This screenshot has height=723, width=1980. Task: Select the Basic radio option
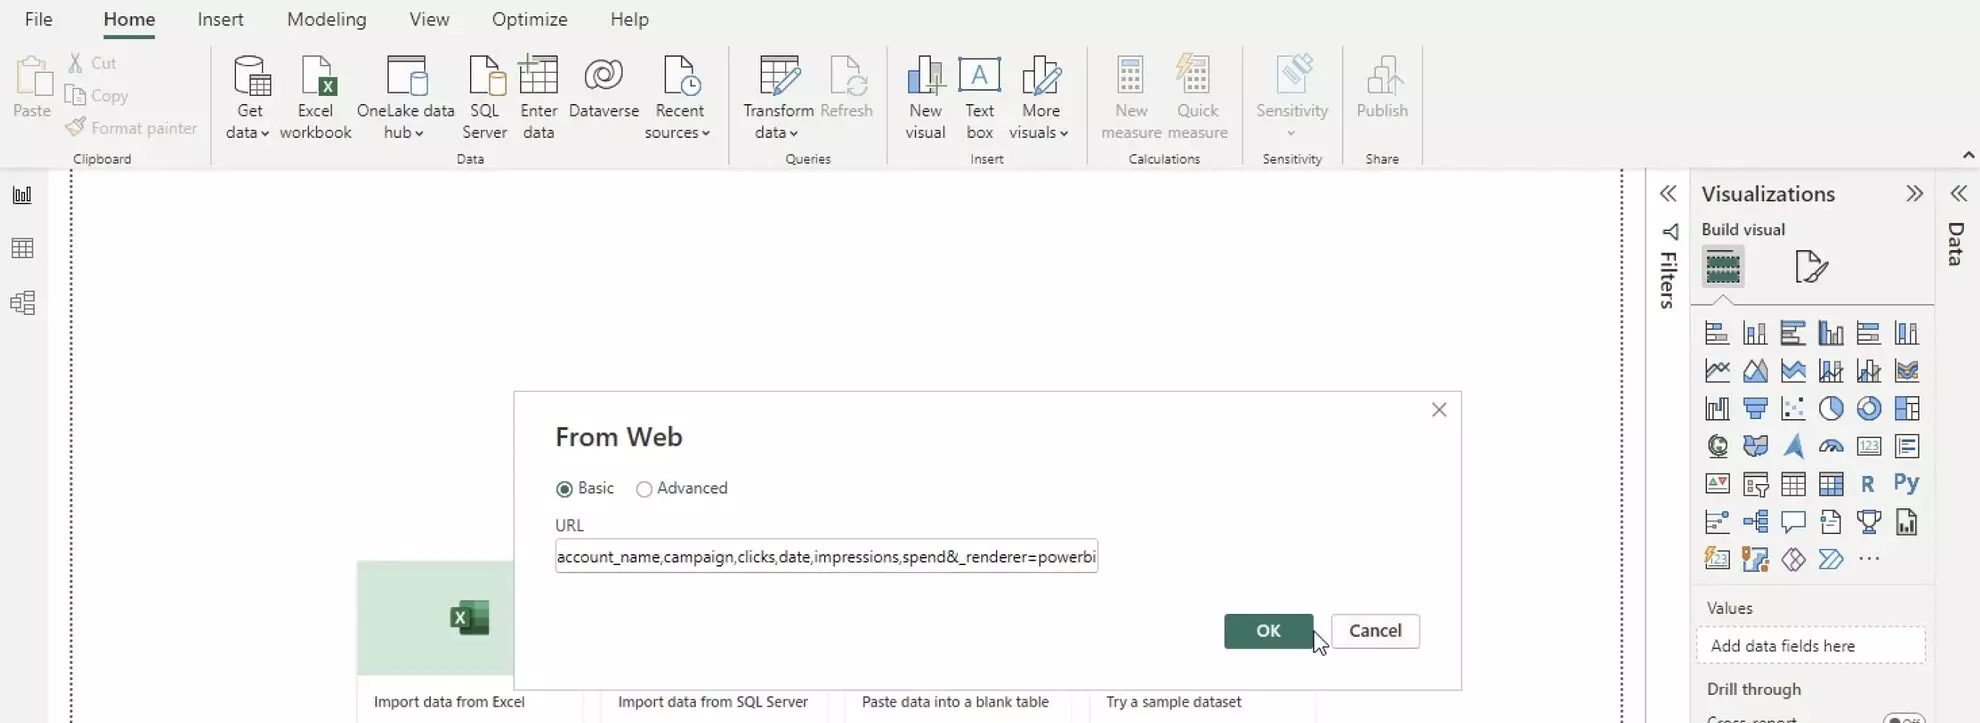[564, 489]
